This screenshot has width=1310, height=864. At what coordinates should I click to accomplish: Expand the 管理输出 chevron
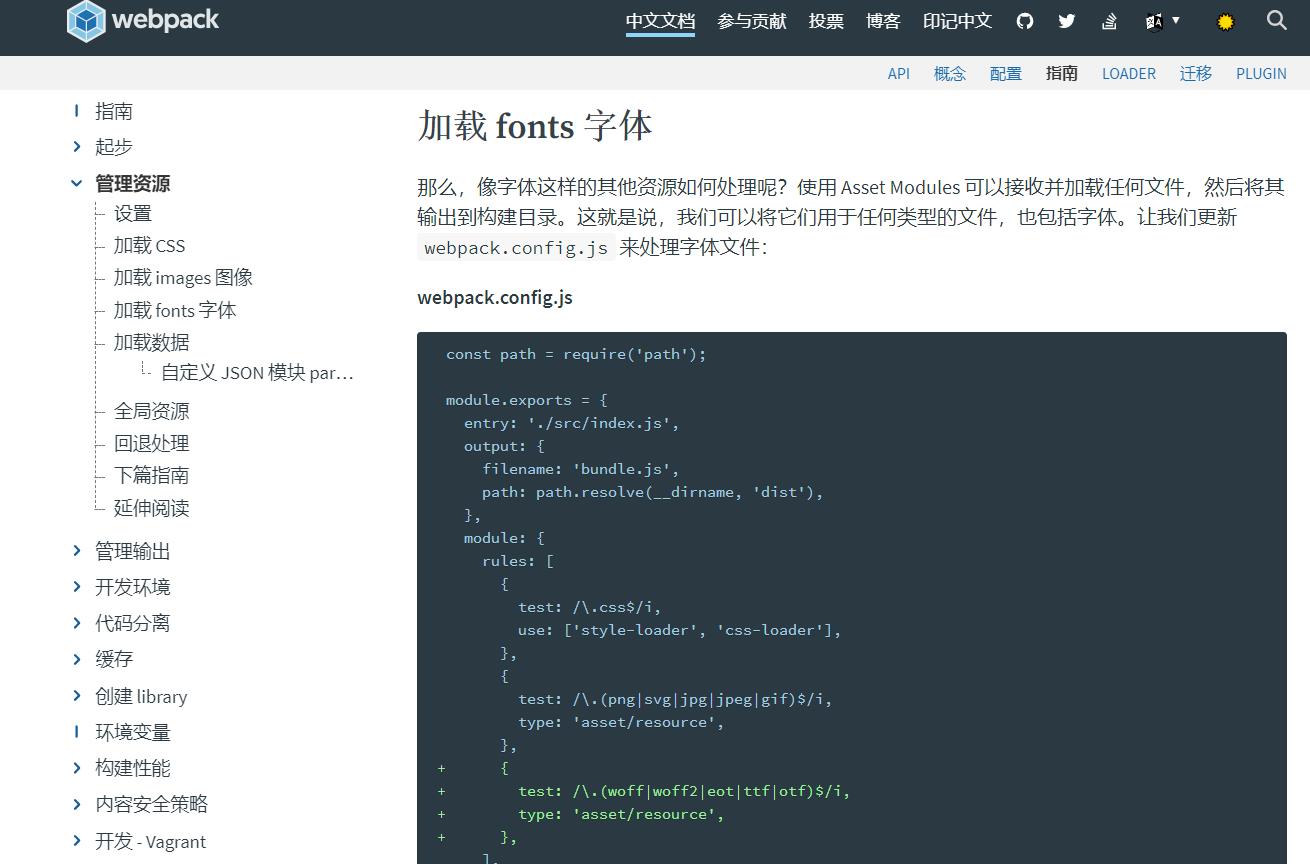pos(77,550)
